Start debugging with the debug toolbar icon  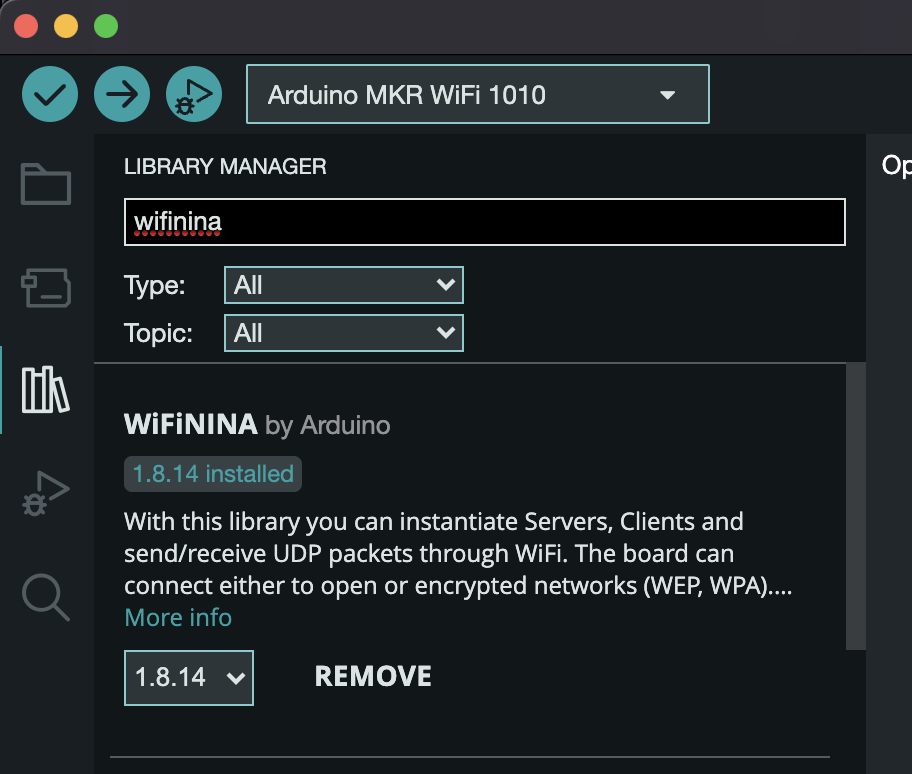tap(193, 93)
